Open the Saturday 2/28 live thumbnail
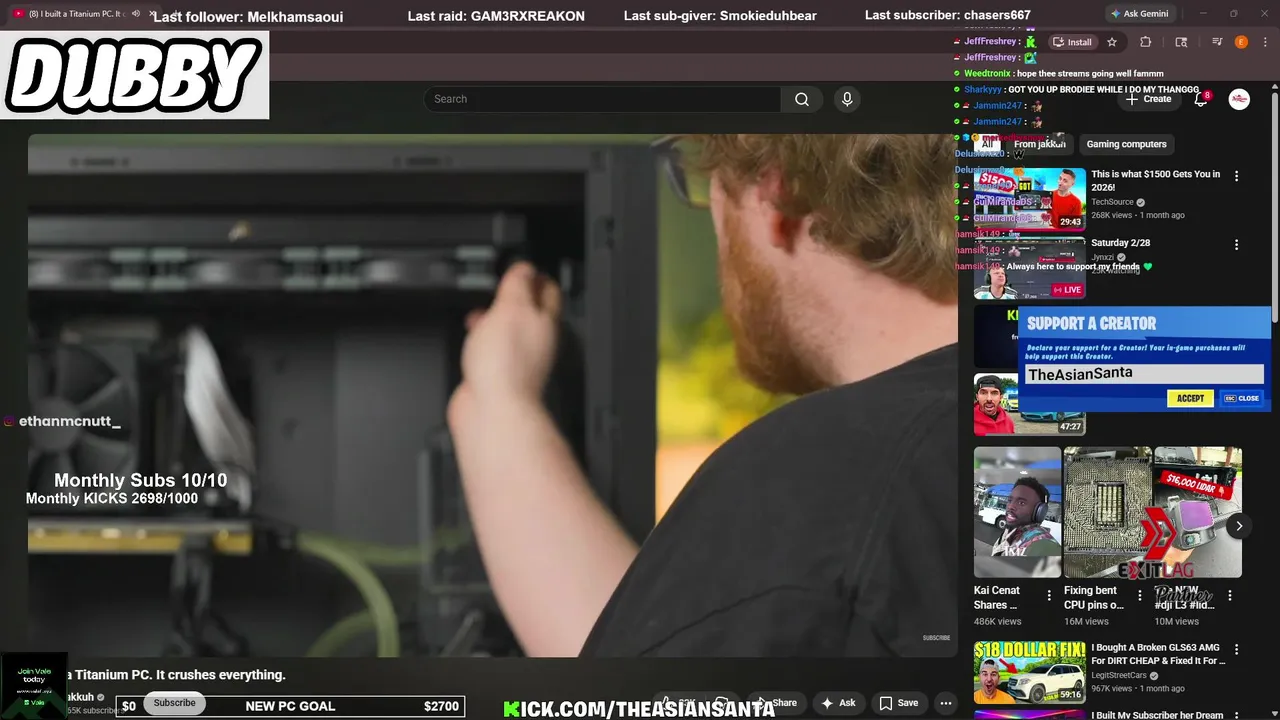This screenshot has height=720, width=1280. 1029,268
